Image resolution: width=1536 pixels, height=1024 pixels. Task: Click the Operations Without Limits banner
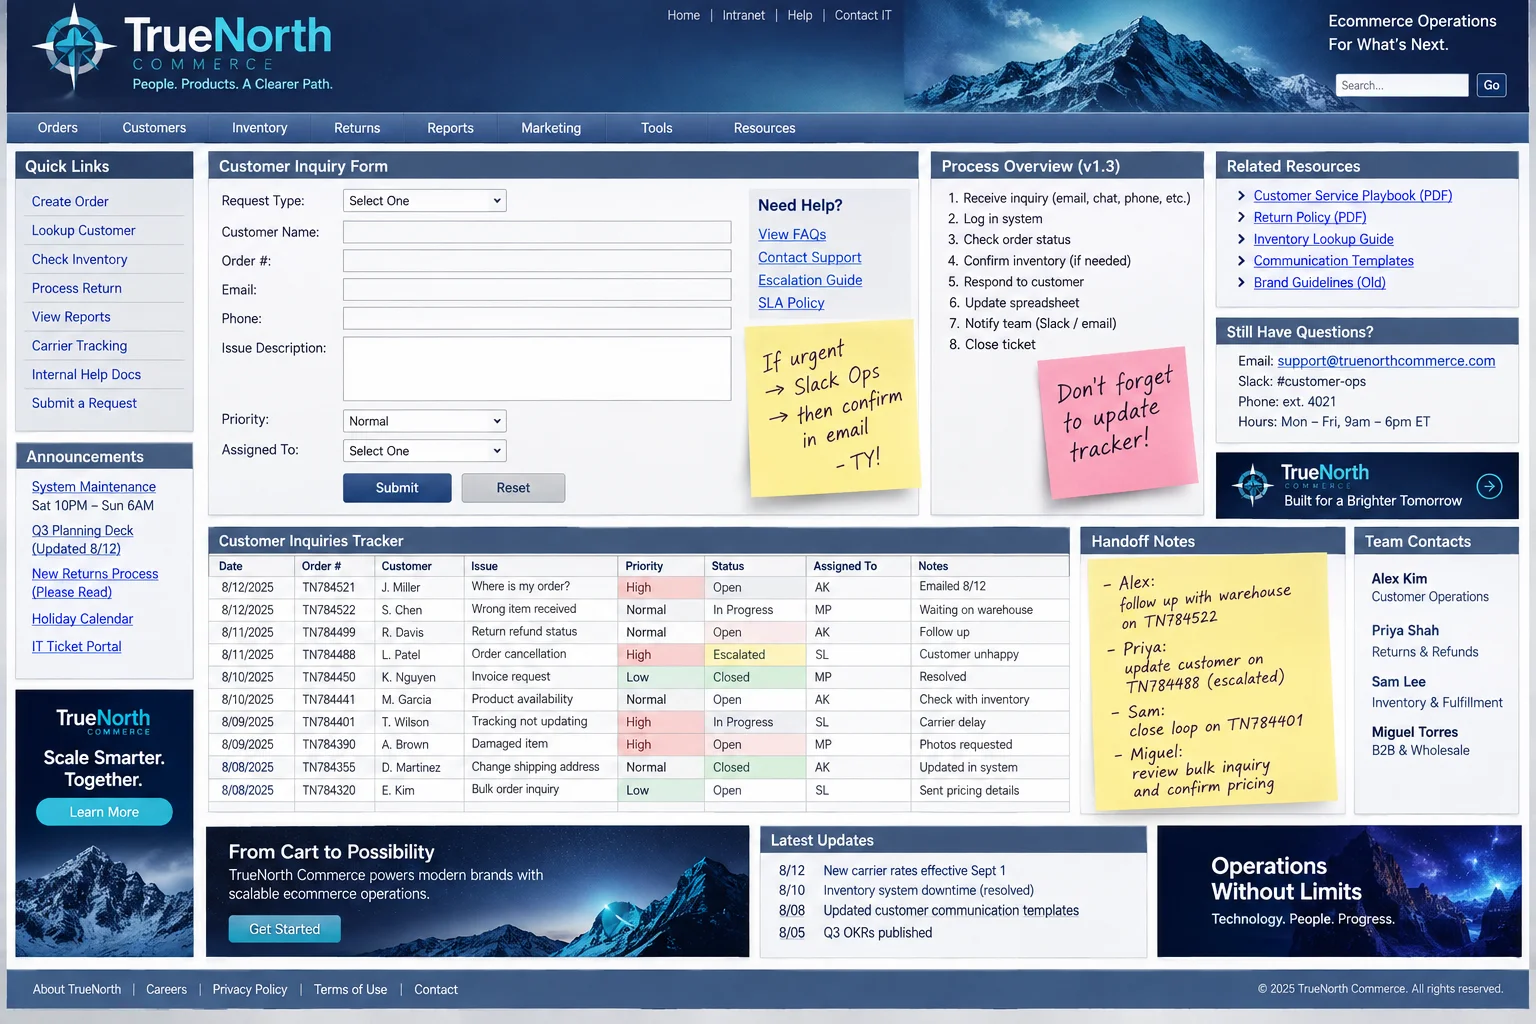(x=1339, y=891)
